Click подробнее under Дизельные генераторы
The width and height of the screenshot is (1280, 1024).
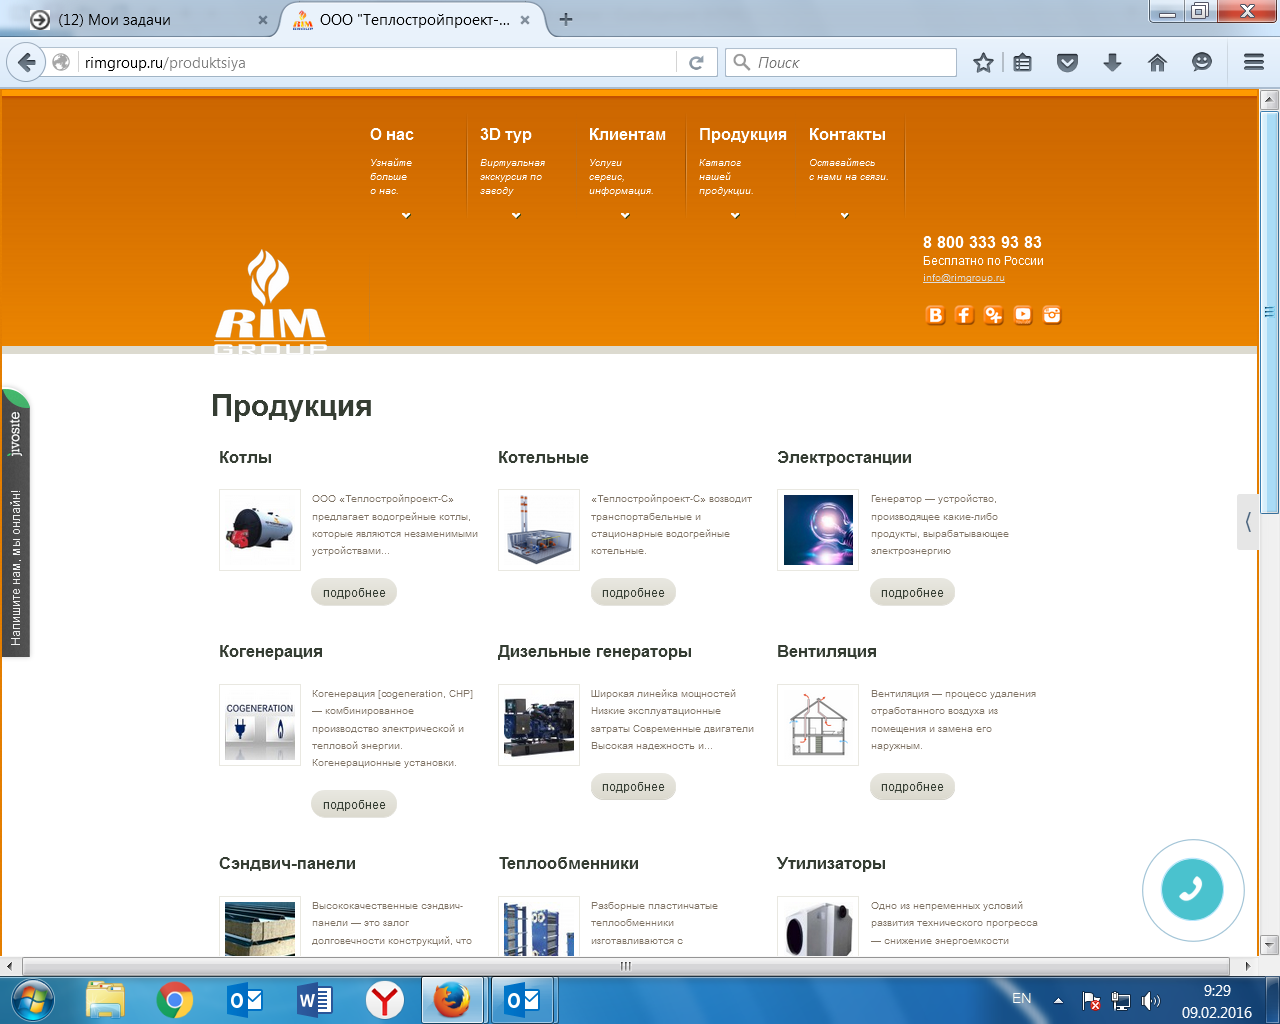click(633, 787)
